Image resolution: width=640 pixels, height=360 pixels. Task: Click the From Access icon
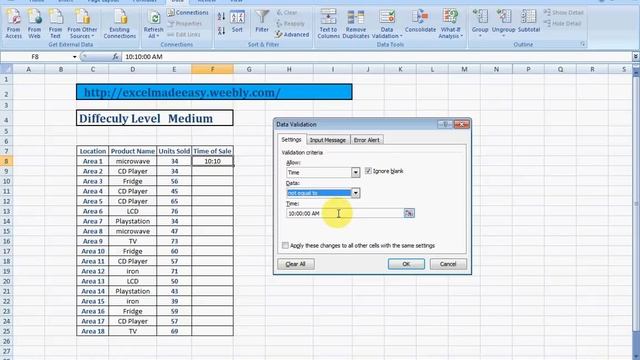13,24
